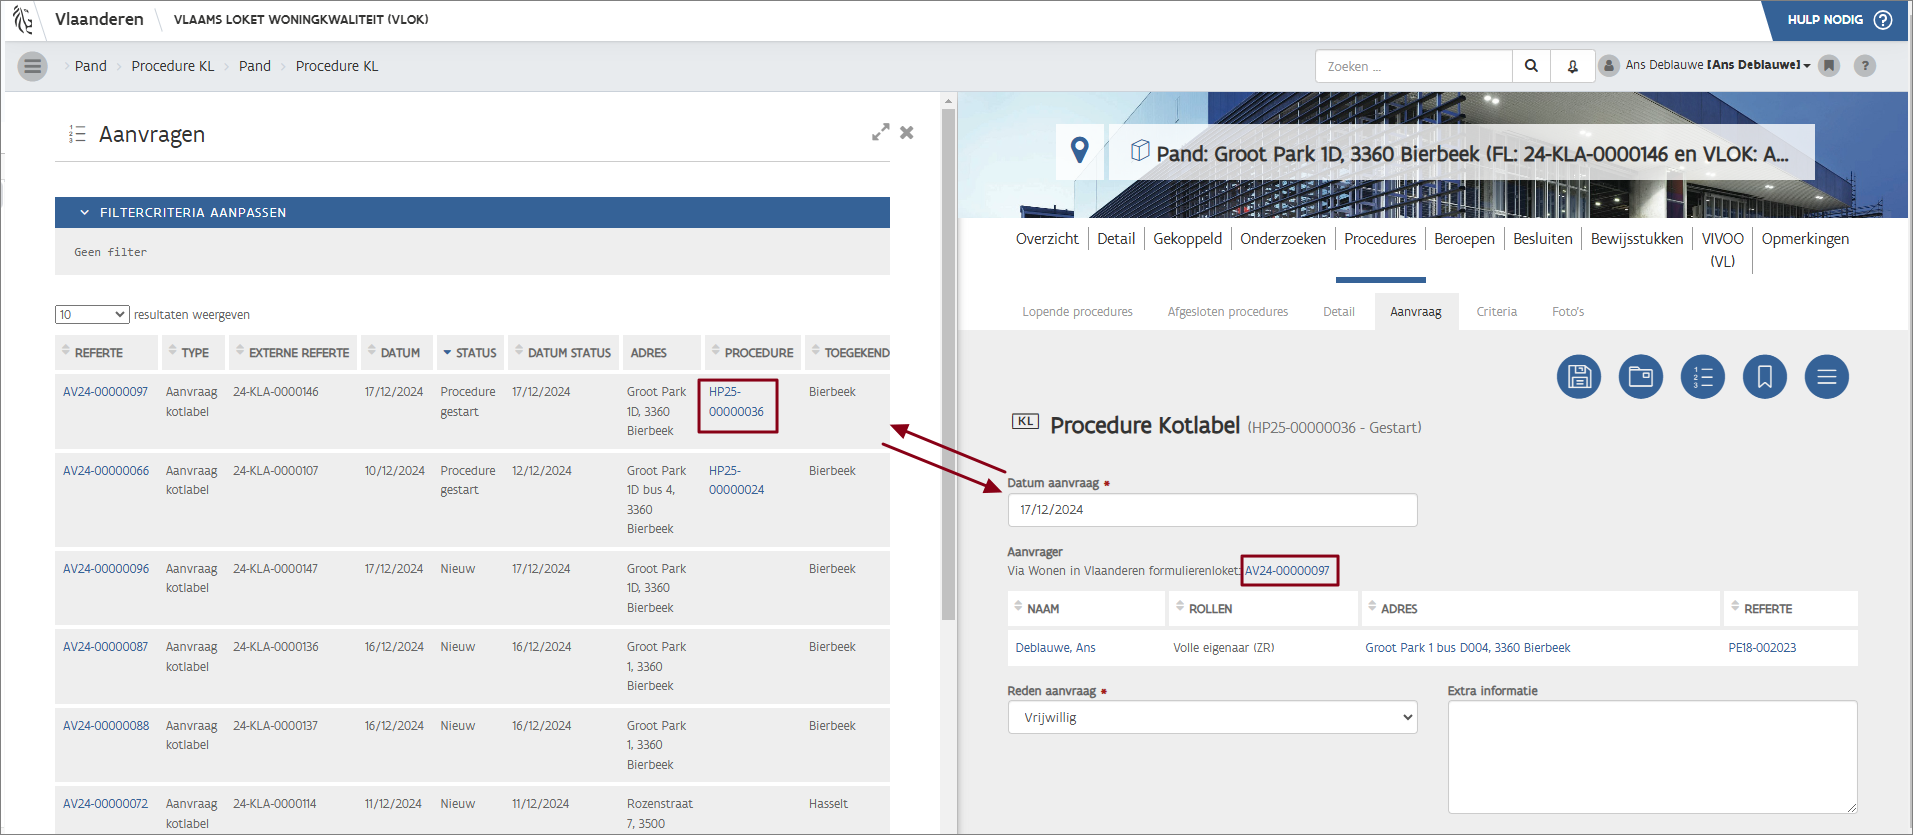This screenshot has height=835, width=1913.
Task: Click the Datum aanvraag input field
Action: [1212, 510]
